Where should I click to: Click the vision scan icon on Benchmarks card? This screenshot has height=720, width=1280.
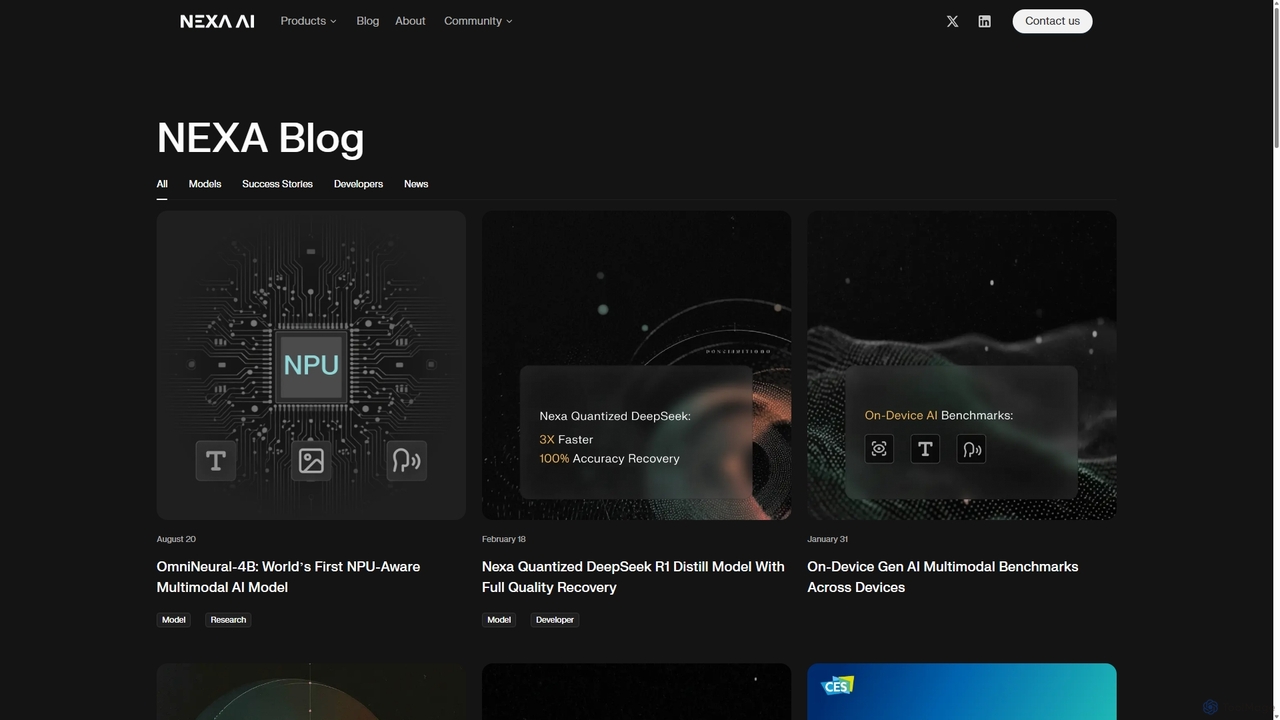tap(879, 449)
